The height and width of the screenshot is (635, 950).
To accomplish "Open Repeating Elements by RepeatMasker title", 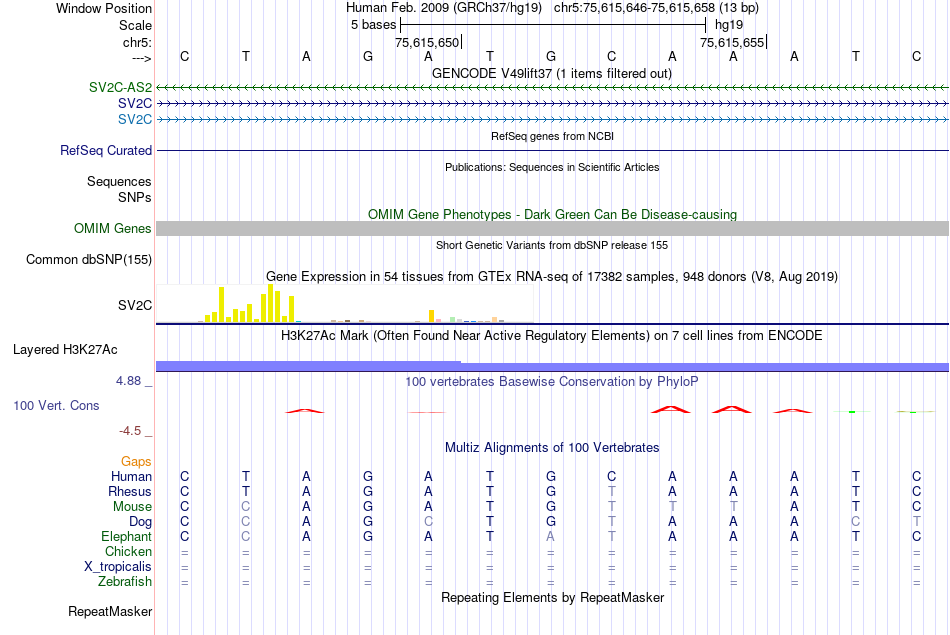I will coord(553,597).
